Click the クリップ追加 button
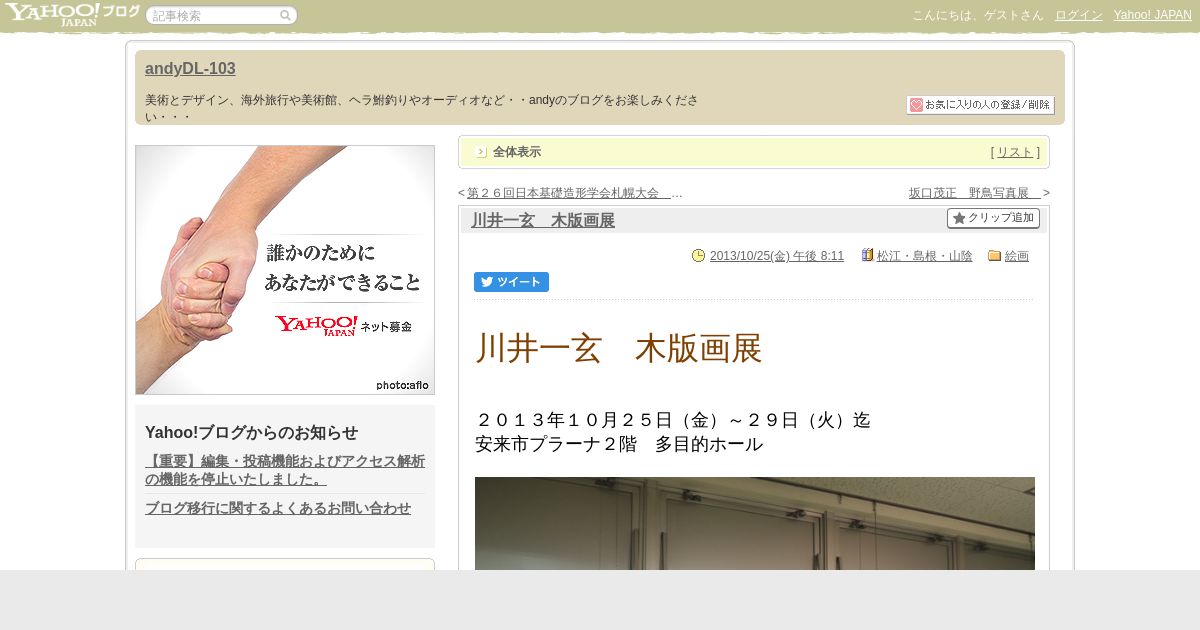Image resolution: width=1200 pixels, height=630 pixels. [993, 218]
